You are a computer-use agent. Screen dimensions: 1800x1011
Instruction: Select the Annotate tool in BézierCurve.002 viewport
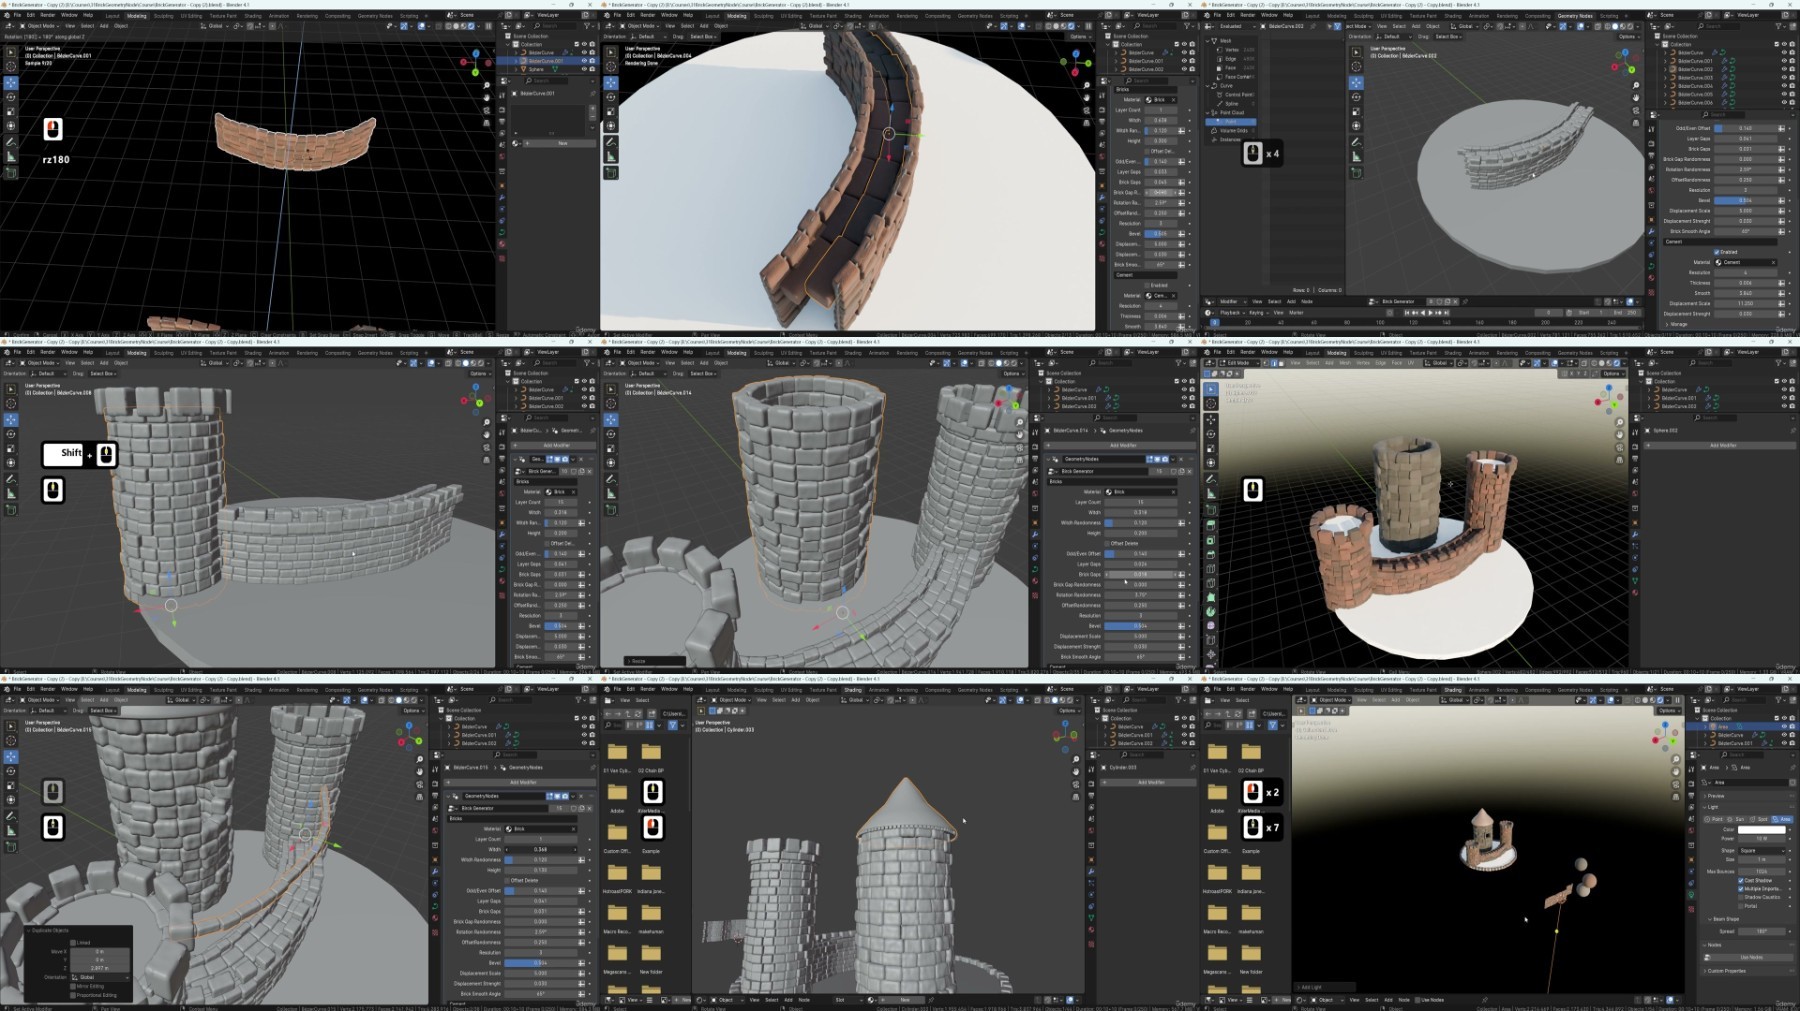pyautogui.click(x=1356, y=141)
